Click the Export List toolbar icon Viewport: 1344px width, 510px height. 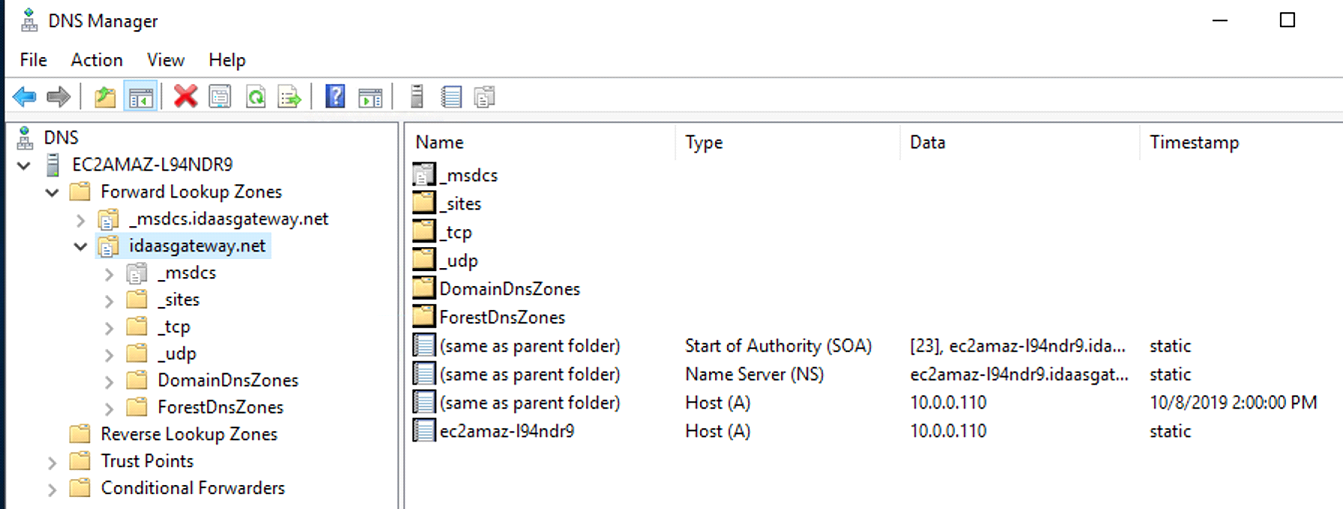(289, 97)
